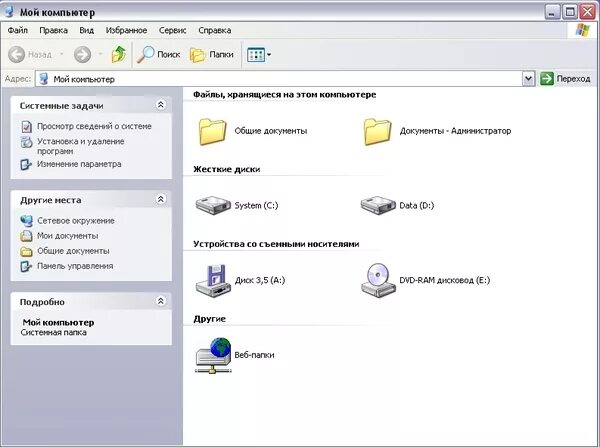Screen dimensions: 600x447
Task: Maximize the Мой компьютер window
Action: click(570, 12)
